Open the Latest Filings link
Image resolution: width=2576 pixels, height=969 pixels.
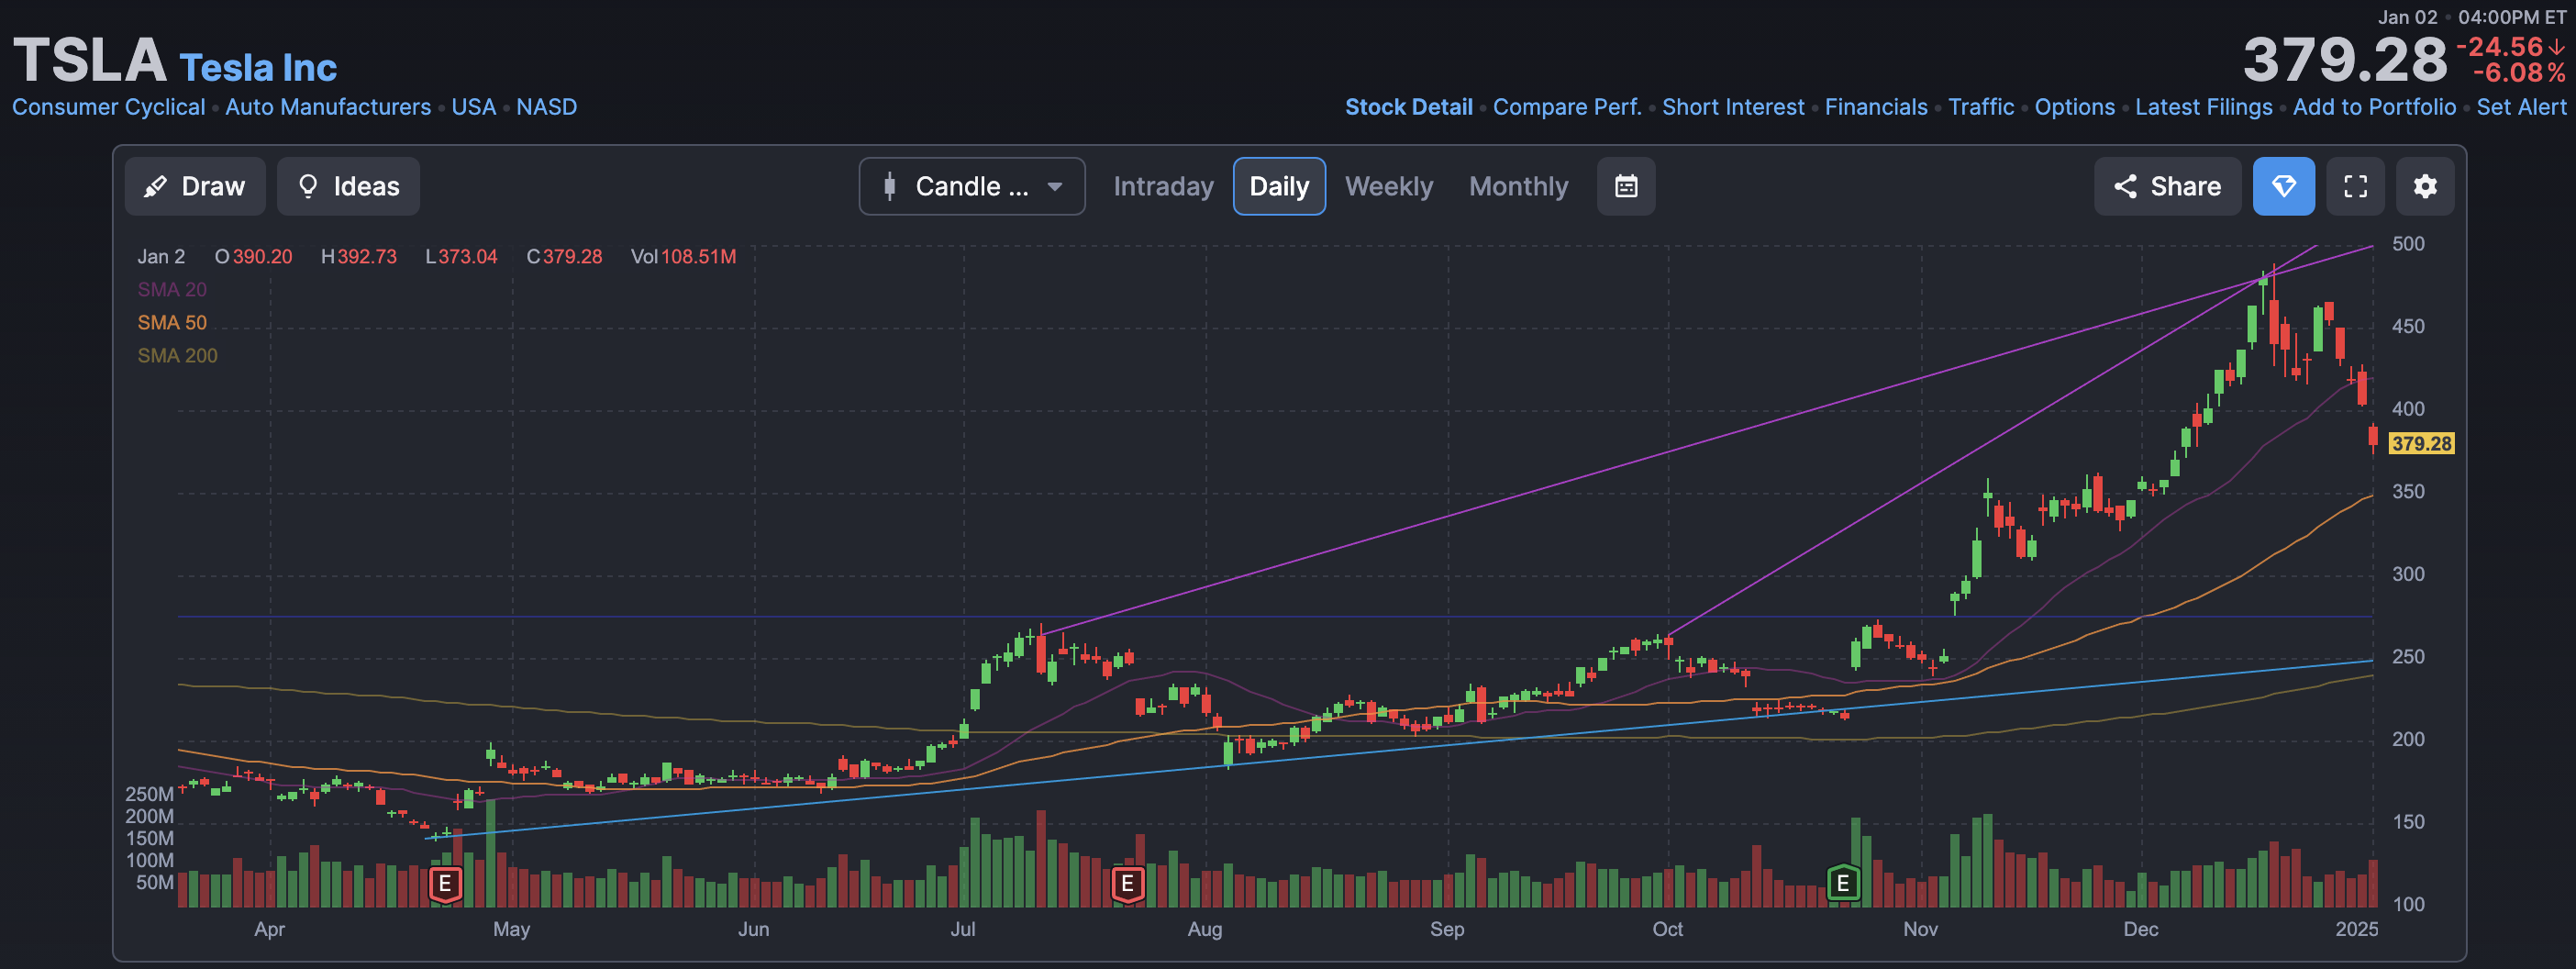[x=2203, y=107]
